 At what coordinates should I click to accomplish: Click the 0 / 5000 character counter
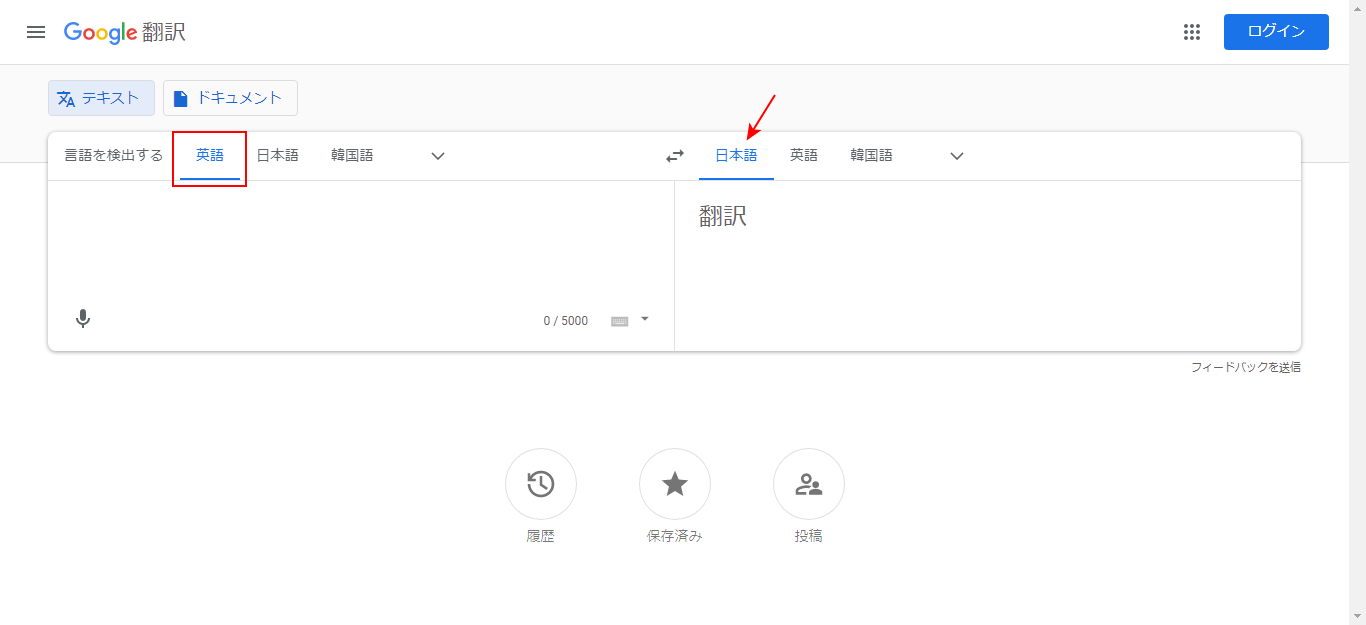click(566, 321)
